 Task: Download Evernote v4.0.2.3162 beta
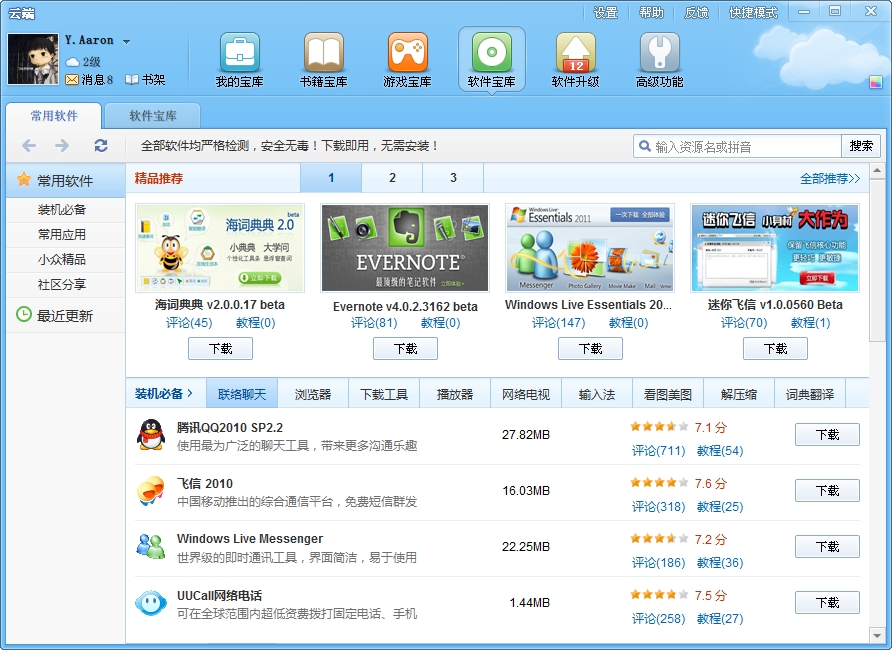(x=406, y=349)
